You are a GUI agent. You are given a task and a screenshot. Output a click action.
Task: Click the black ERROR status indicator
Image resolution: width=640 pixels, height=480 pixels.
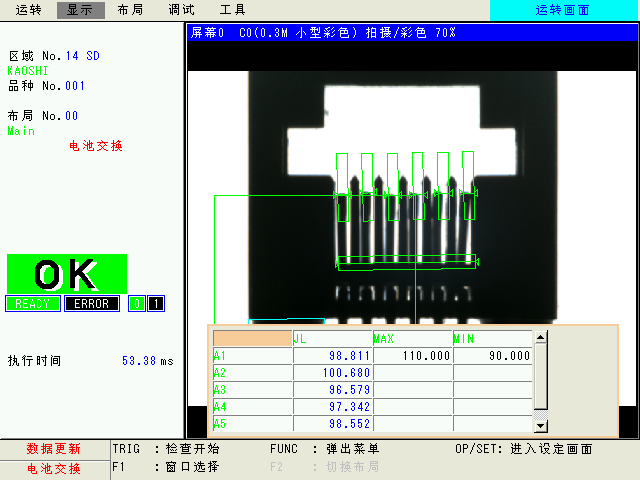click(92, 304)
